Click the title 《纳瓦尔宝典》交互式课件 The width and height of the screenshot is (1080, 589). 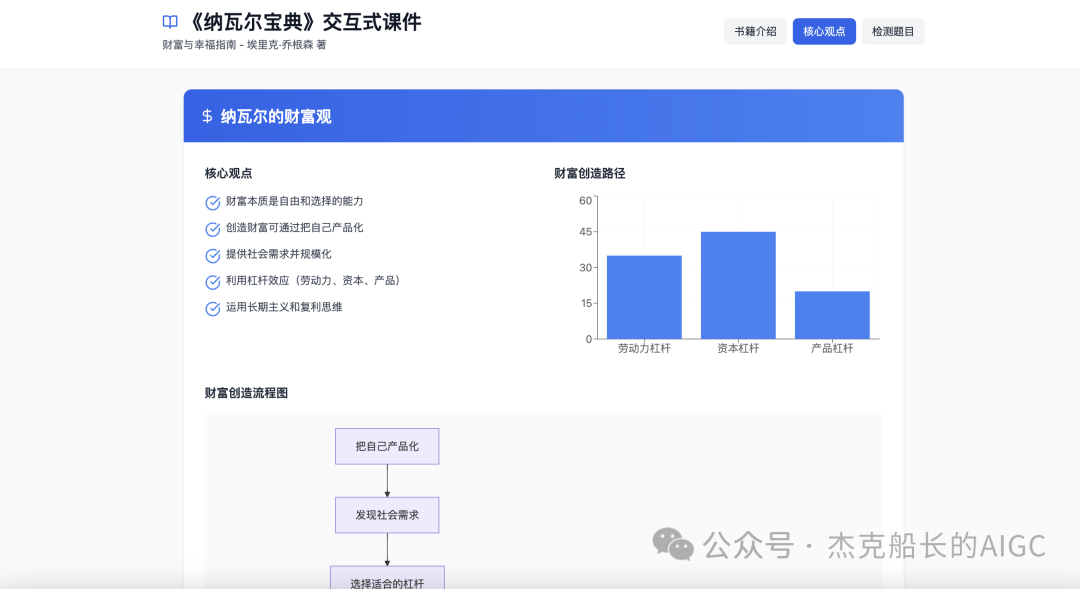304,22
